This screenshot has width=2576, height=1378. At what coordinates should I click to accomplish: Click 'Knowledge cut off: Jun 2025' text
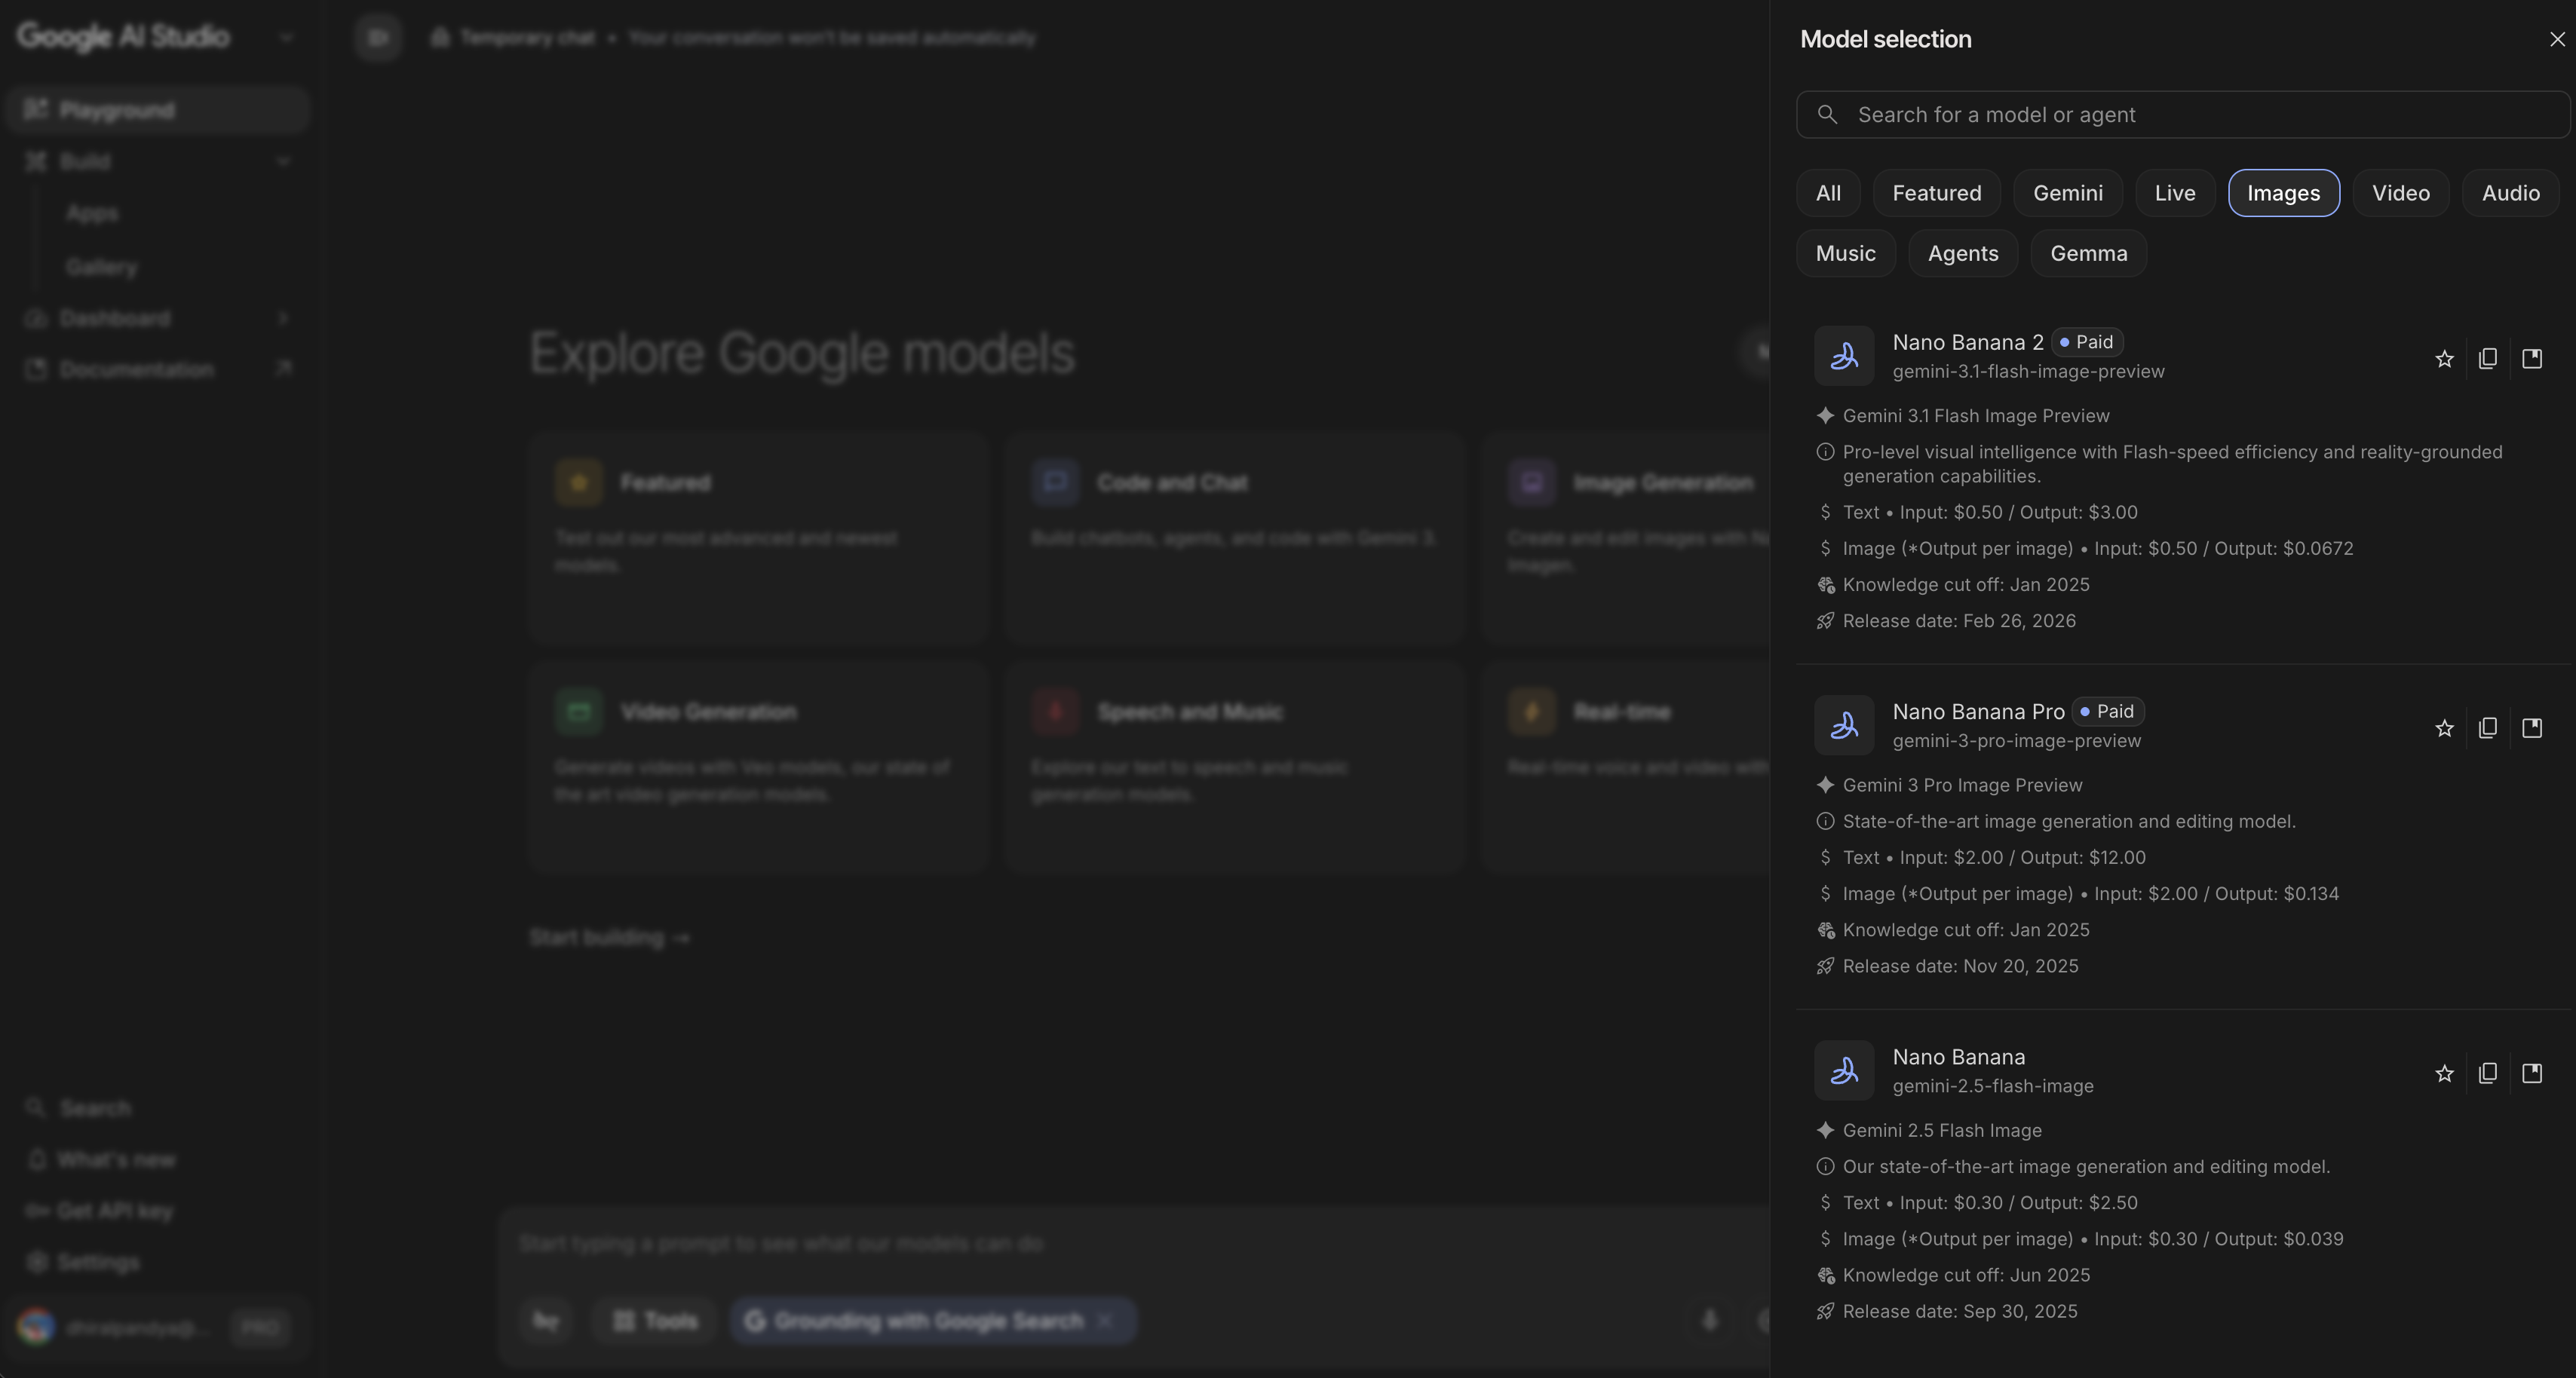(x=1966, y=1275)
